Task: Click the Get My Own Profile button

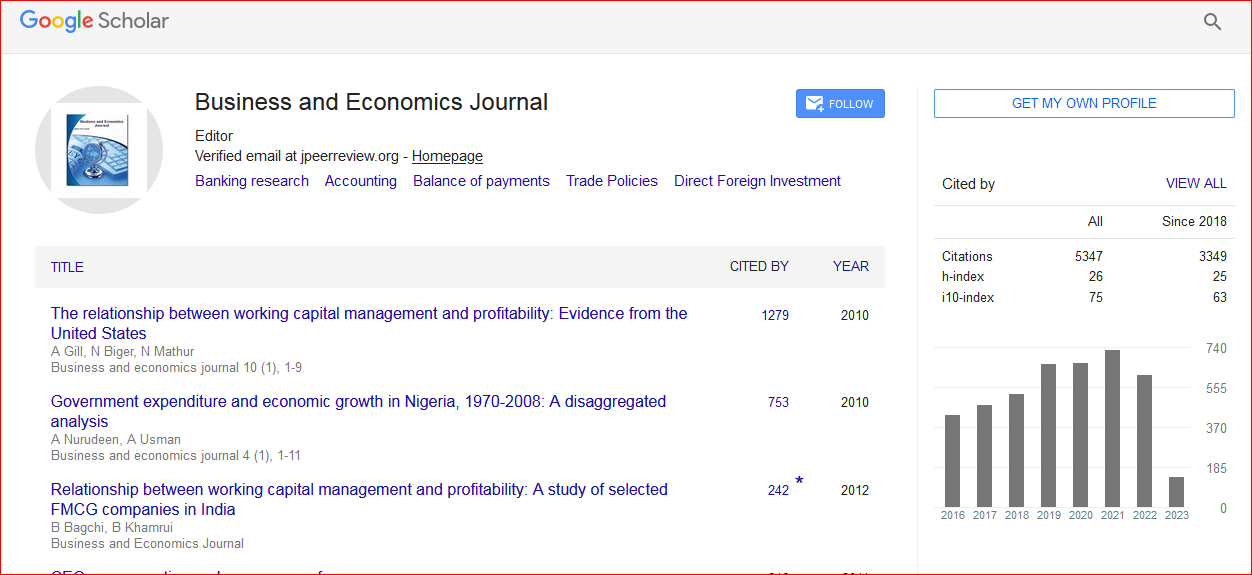Action: pyautogui.click(x=1084, y=103)
